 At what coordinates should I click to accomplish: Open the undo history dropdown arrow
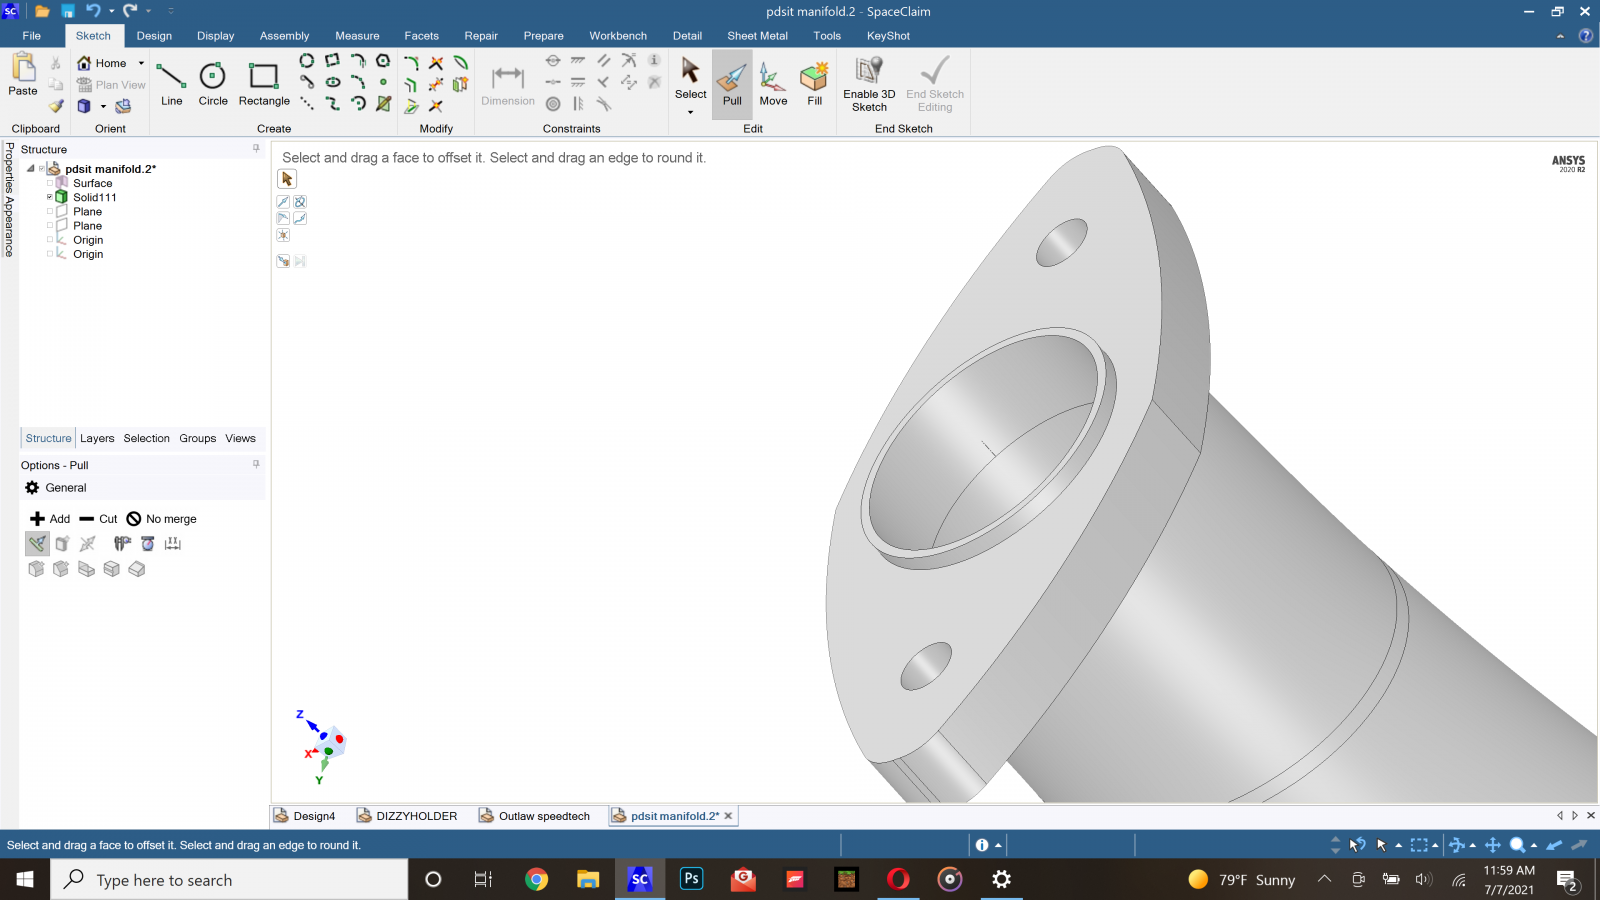tap(110, 11)
